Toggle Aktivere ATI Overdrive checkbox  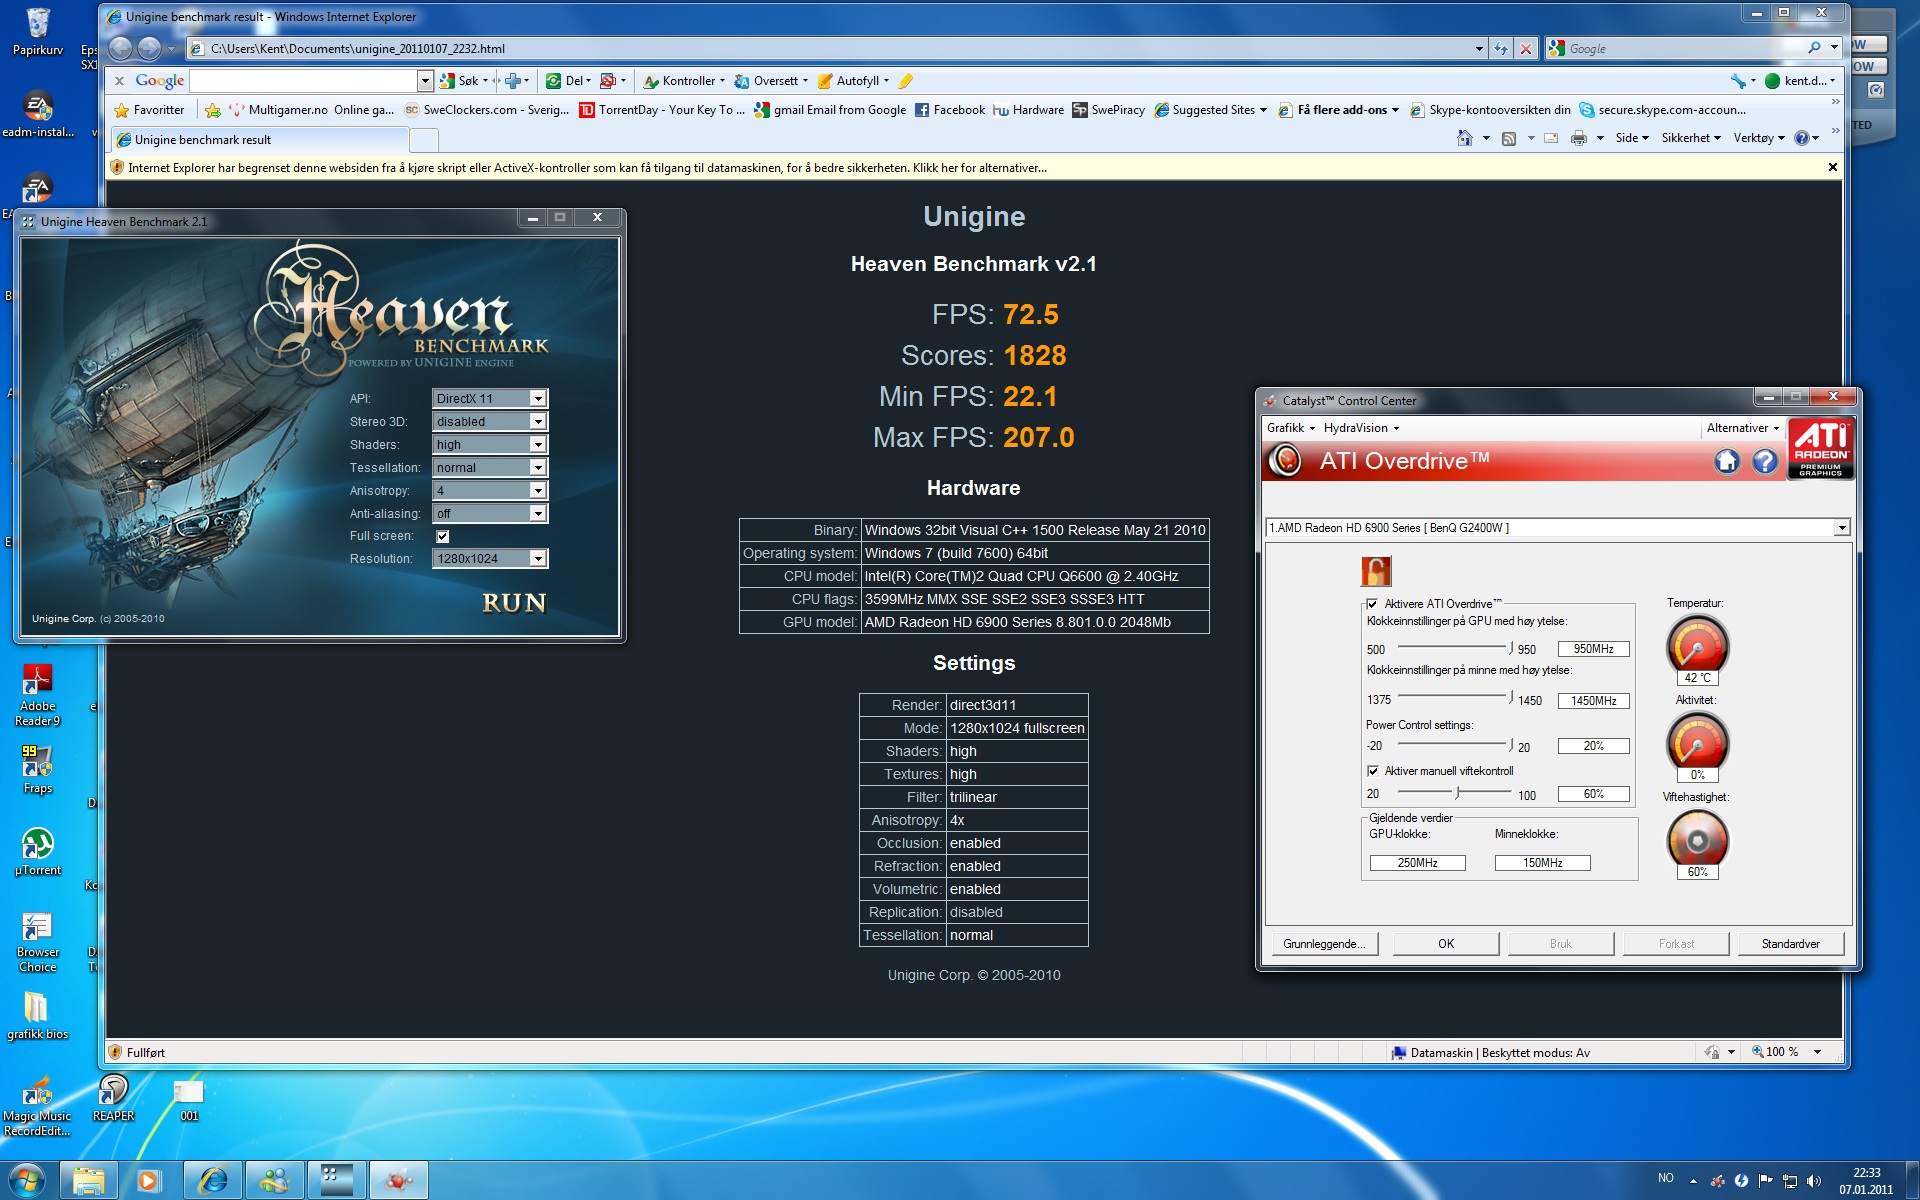(1372, 604)
